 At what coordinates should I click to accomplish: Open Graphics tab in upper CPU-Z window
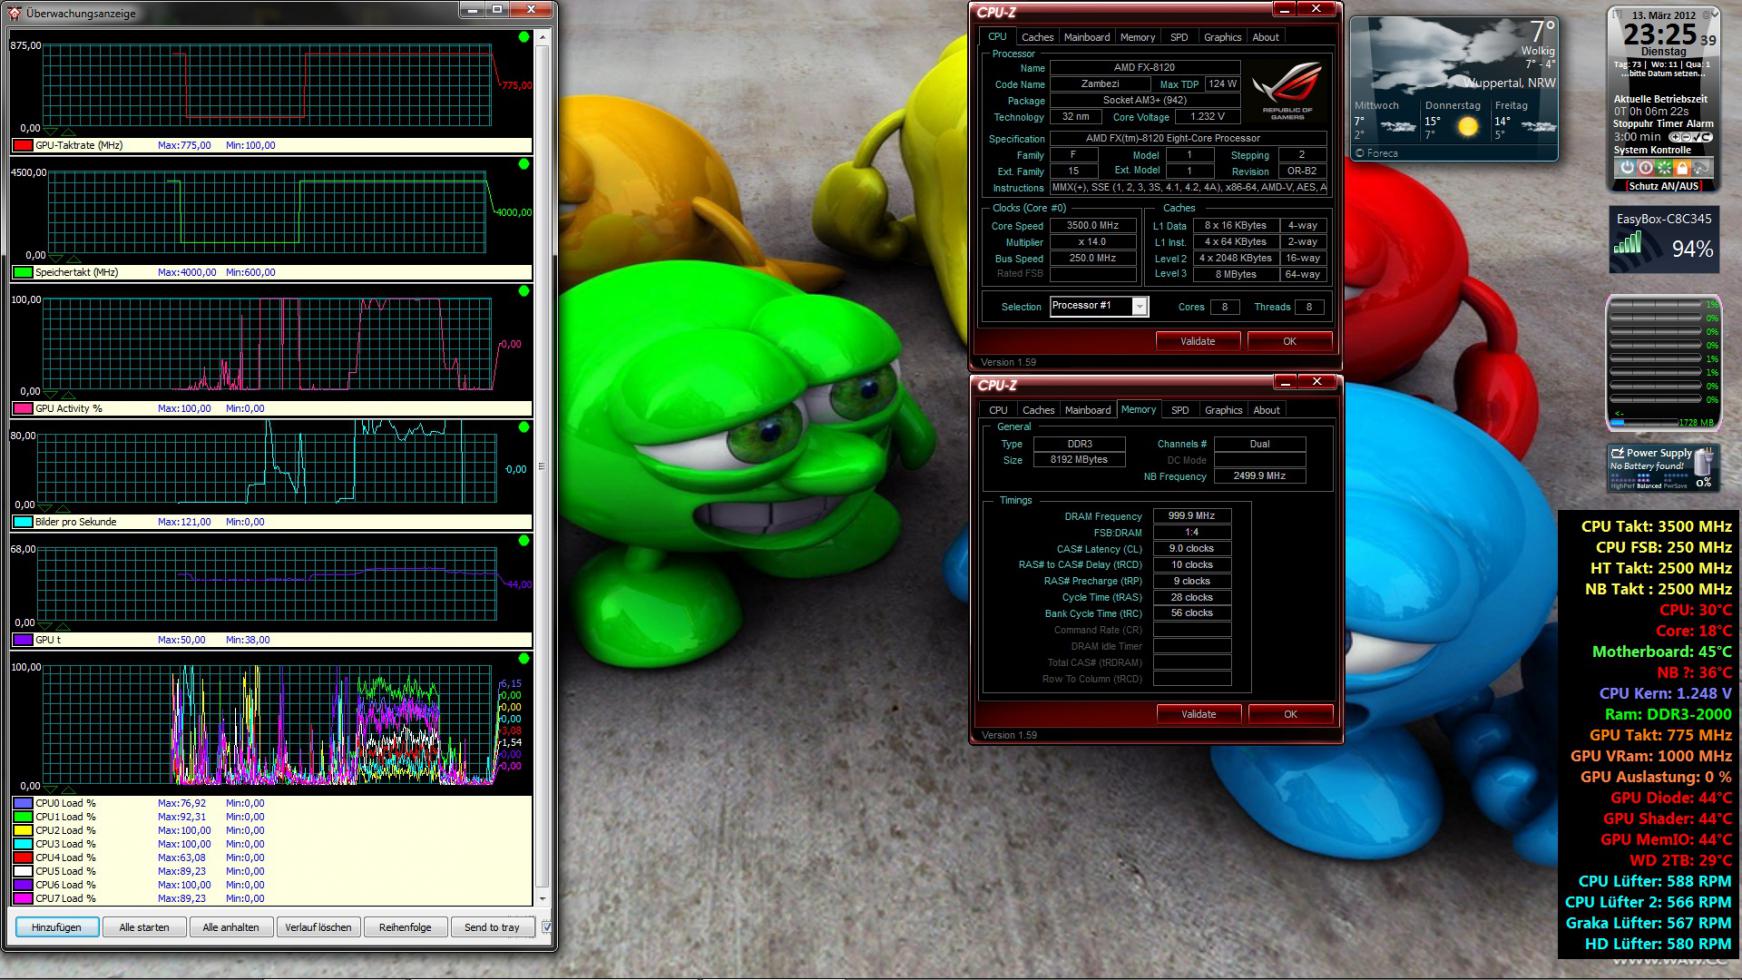click(1222, 37)
